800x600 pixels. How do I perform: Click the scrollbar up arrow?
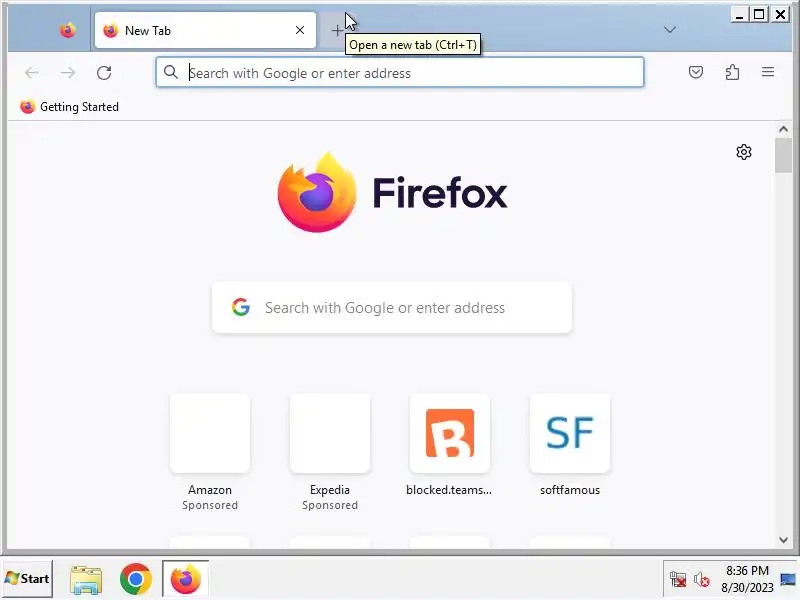(783, 129)
